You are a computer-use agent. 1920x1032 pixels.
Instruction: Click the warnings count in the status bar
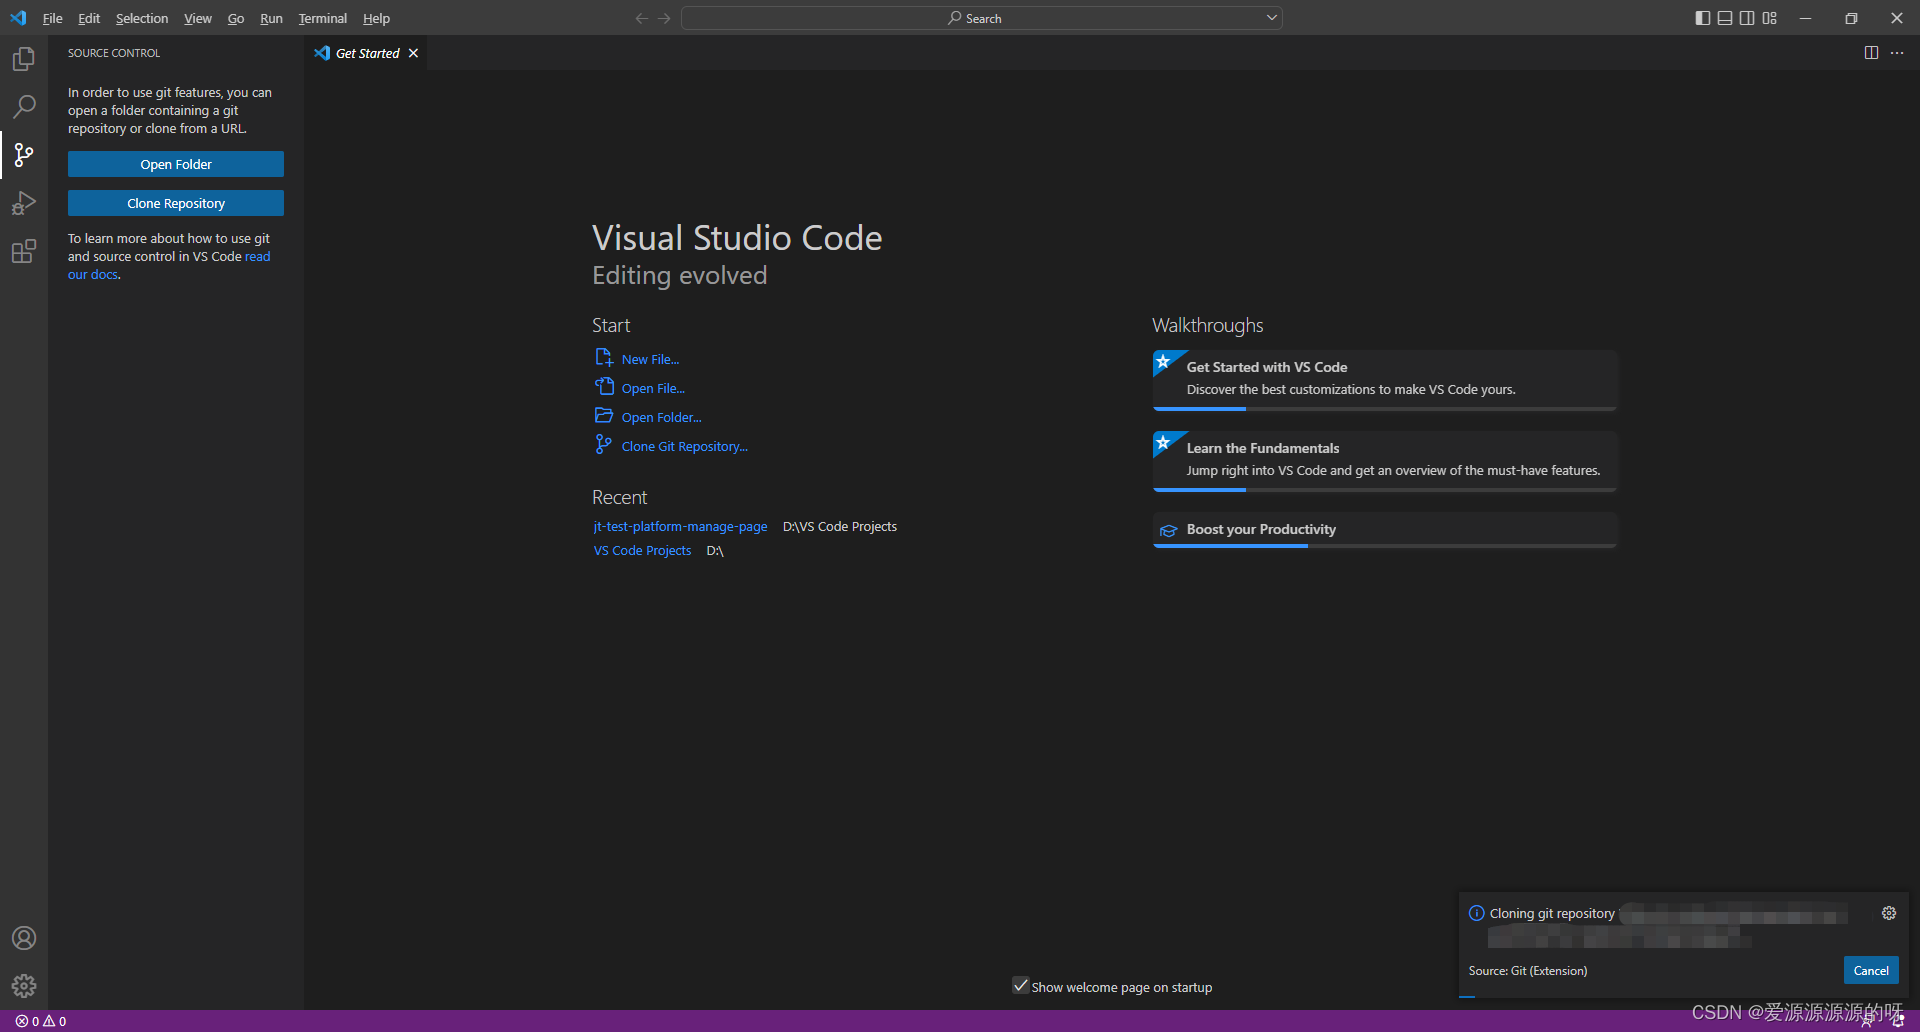pos(55,1021)
